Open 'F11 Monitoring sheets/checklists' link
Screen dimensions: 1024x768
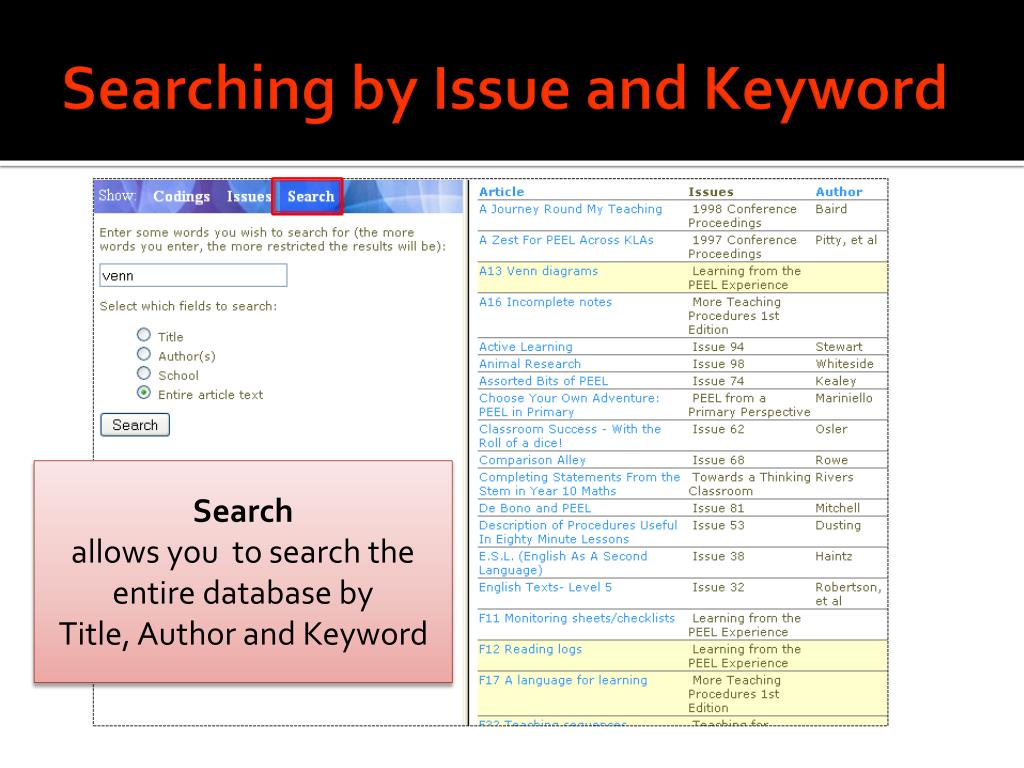click(x=577, y=618)
